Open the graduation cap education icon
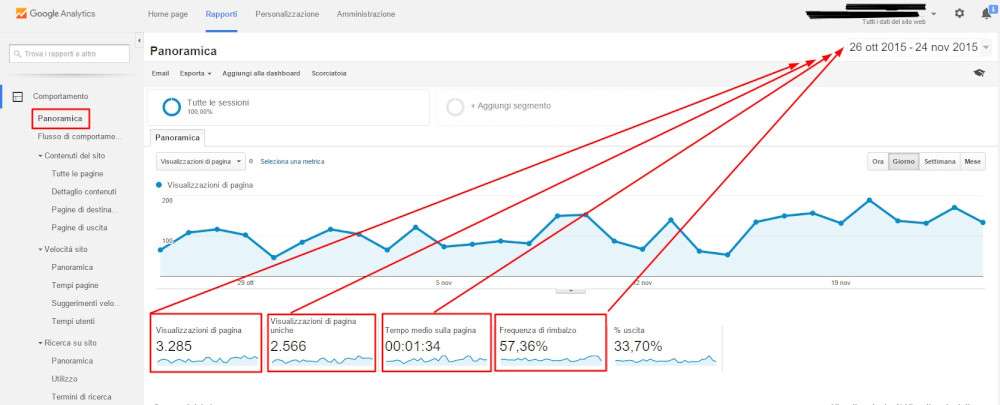Image resolution: width=1000 pixels, height=405 pixels. coord(979,73)
